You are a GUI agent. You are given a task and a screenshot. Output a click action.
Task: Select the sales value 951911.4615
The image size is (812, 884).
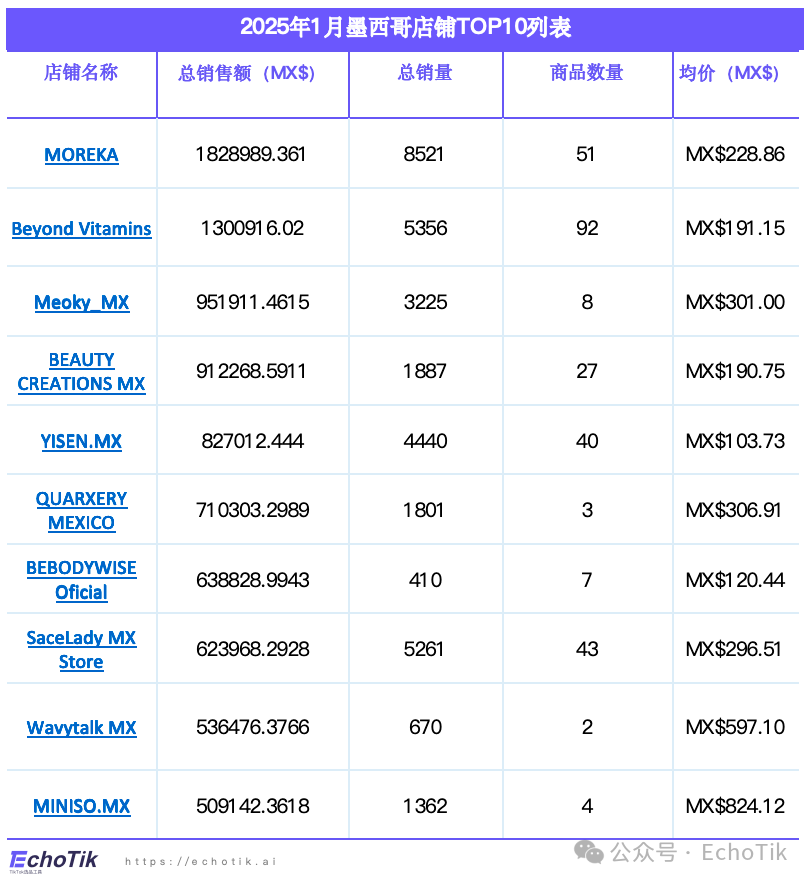click(x=252, y=302)
